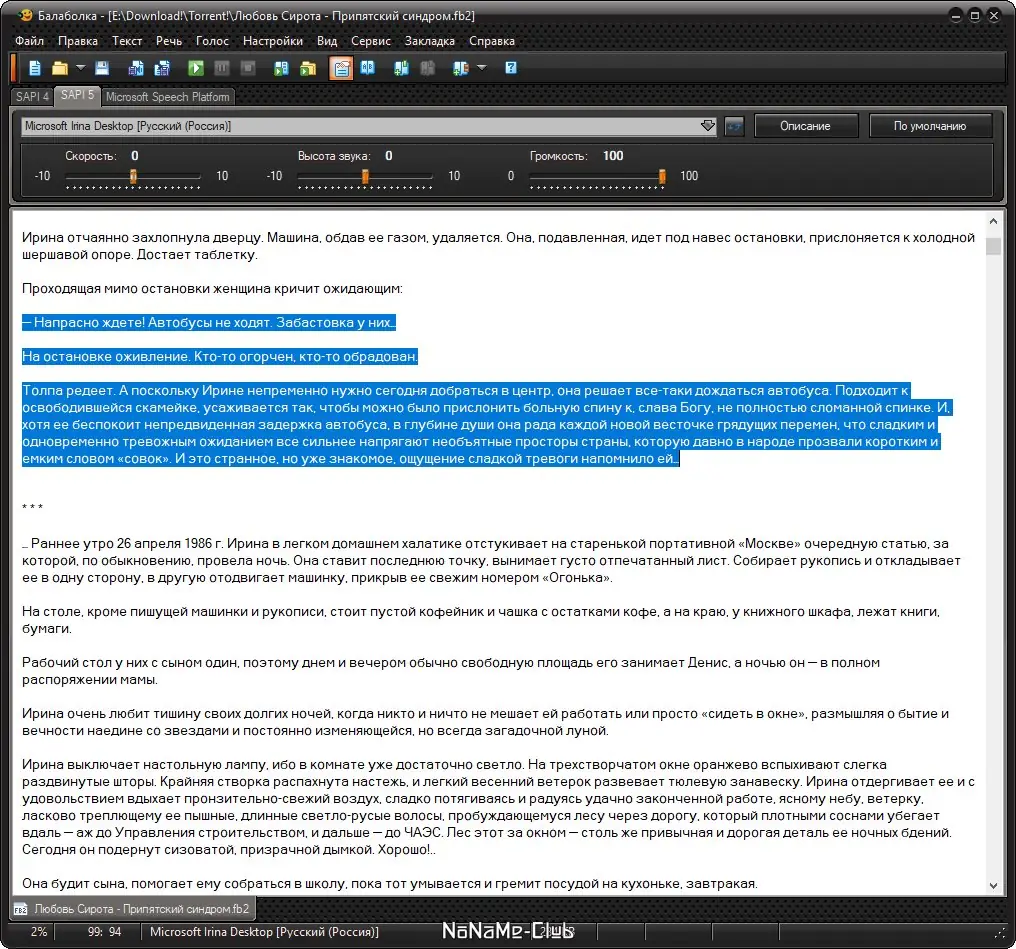The image size is (1016, 949).
Task: Stop speech using toolbar stop icon
Action: 248,68
